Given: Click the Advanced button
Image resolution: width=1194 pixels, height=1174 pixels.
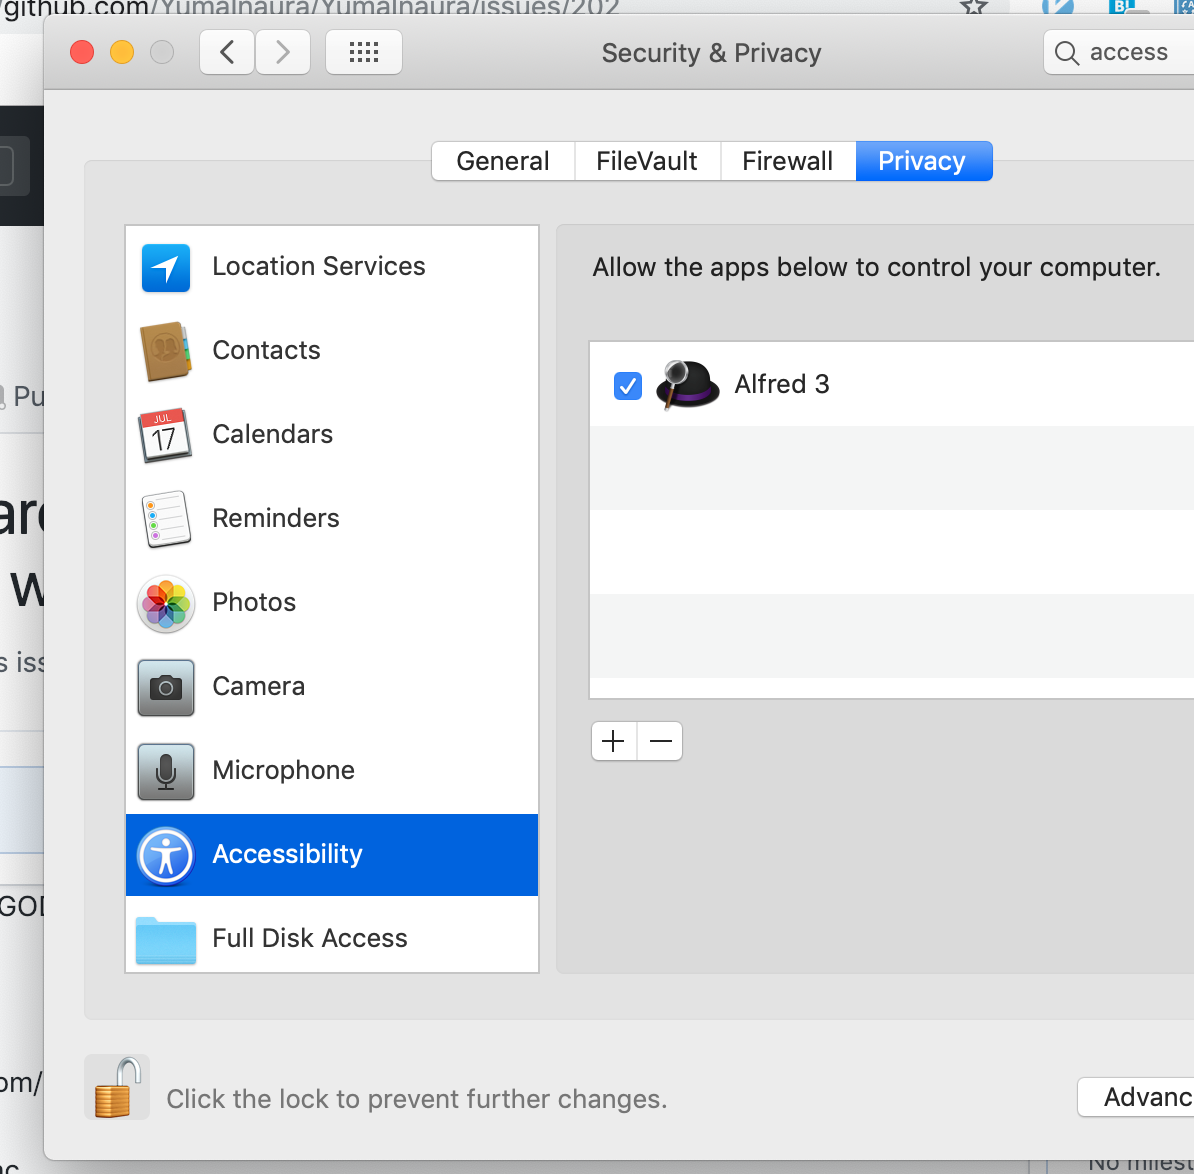Looking at the screenshot, I should (x=1143, y=1097).
